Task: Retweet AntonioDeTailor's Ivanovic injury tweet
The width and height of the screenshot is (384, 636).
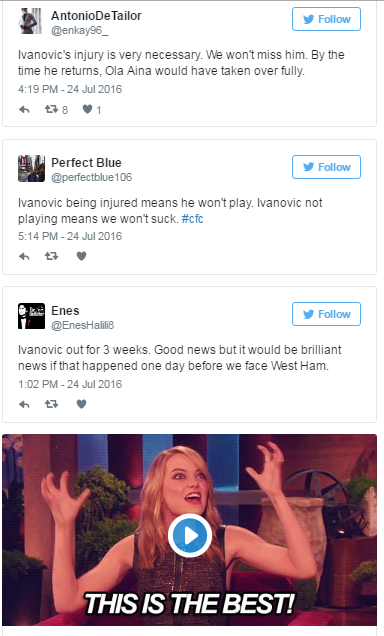Action: point(51,109)
